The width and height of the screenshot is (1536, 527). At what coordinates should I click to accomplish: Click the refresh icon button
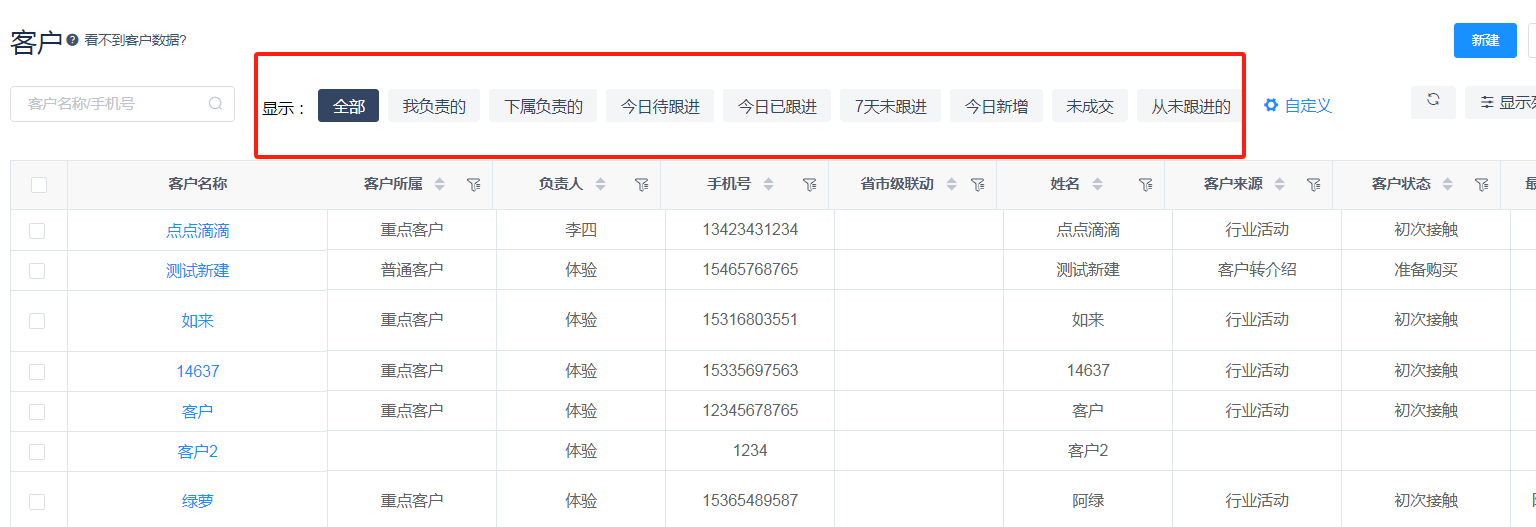[x=1433, y=100]
